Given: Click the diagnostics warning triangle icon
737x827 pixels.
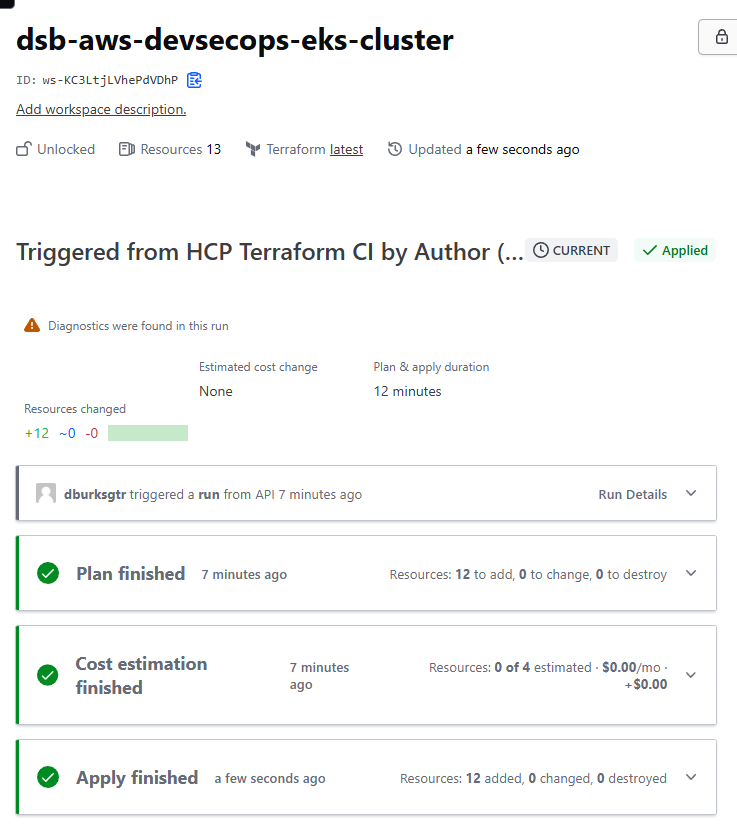Looking at the screenshot, I should [33, 325].
